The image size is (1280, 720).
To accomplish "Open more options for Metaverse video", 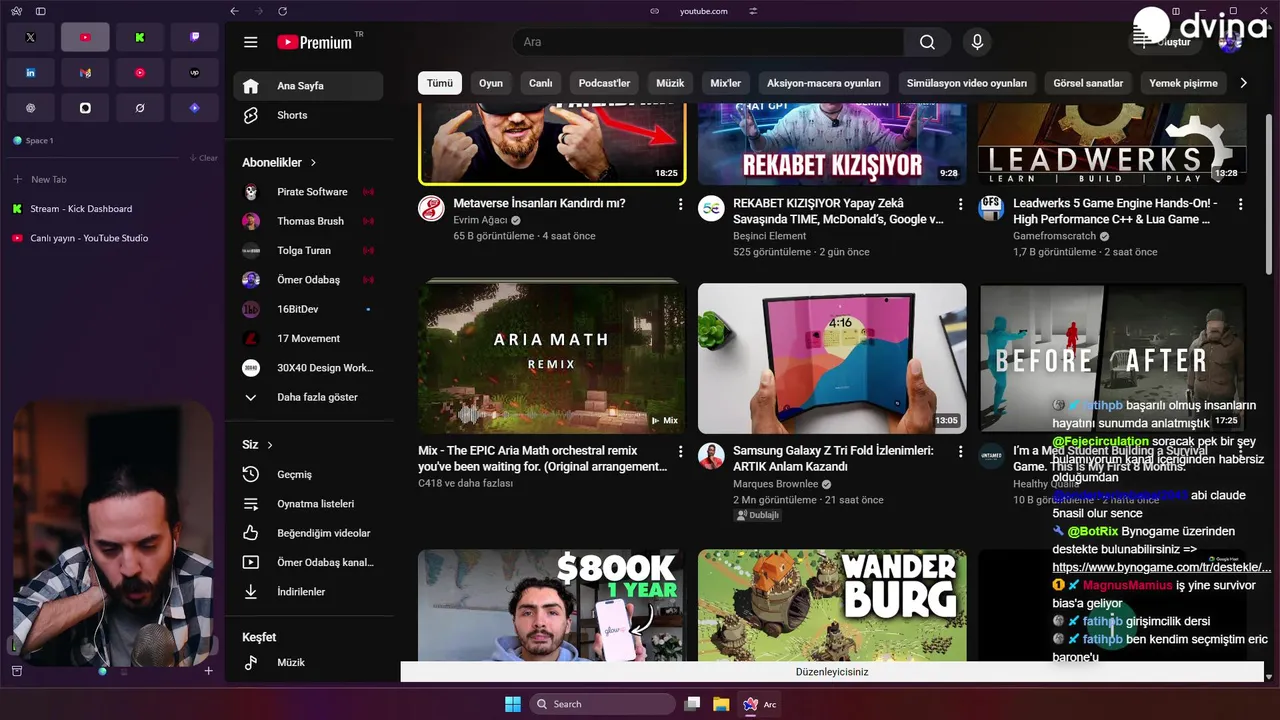I will tap(680, 204).
